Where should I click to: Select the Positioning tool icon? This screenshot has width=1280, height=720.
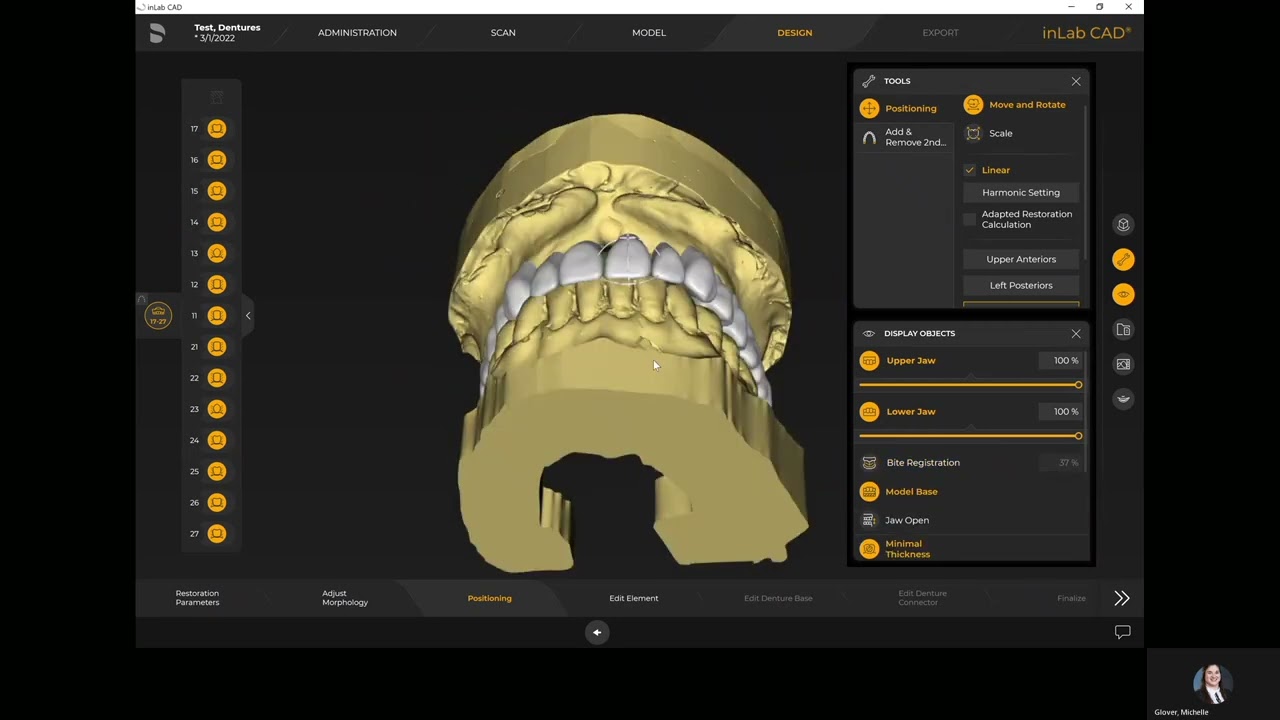[869, 108]
